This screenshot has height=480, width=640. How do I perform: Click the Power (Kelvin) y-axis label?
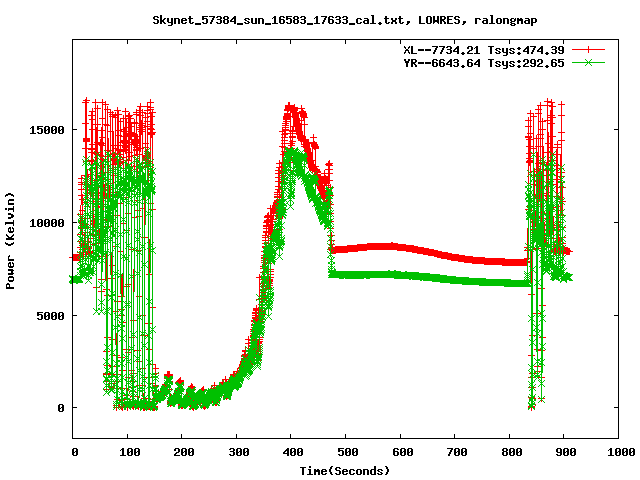click(10, 241)
